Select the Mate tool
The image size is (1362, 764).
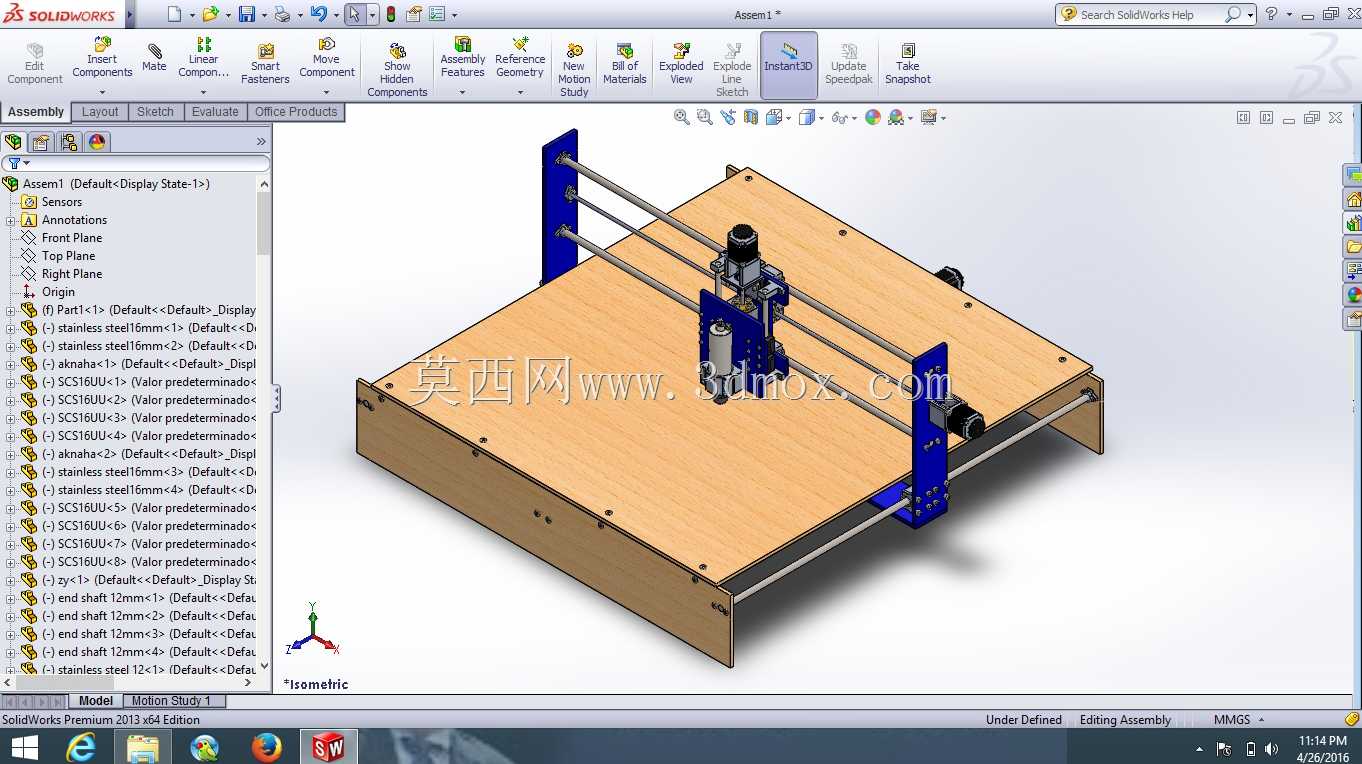(x=154, y=58)
